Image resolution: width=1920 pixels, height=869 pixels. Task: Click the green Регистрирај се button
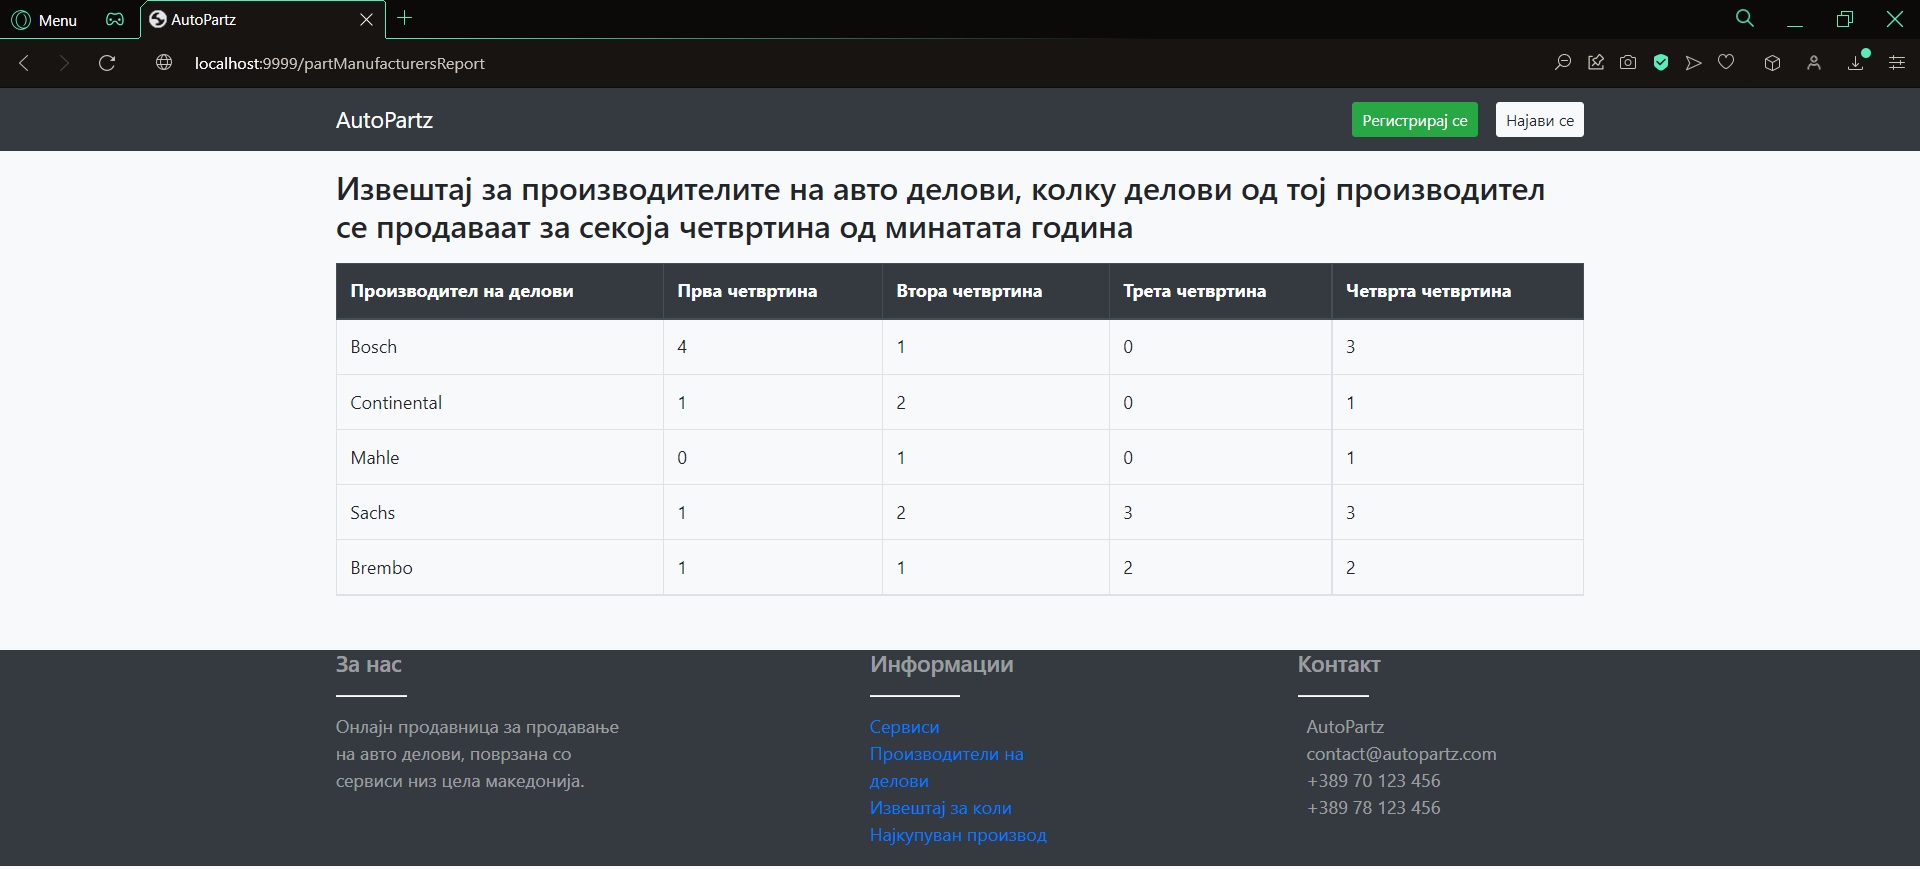point(1414,120)
